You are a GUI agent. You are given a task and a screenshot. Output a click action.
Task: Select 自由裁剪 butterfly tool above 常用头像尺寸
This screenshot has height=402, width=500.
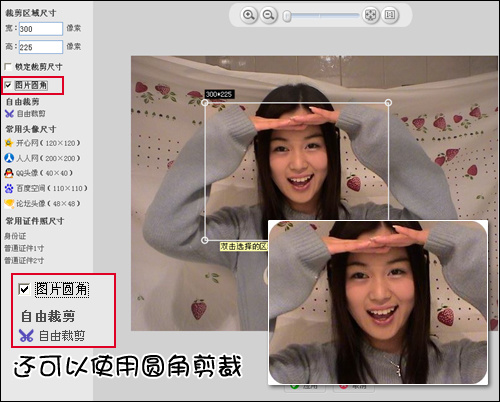tap(25, 114)
